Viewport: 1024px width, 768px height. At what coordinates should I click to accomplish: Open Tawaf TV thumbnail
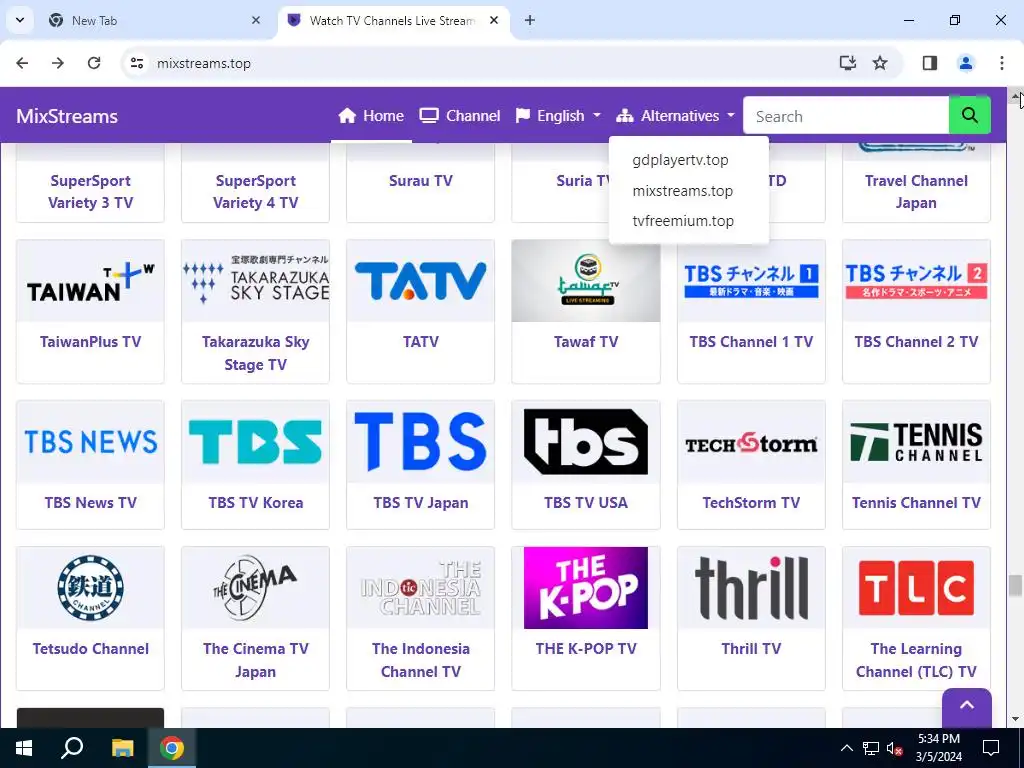tap(586, 281)
